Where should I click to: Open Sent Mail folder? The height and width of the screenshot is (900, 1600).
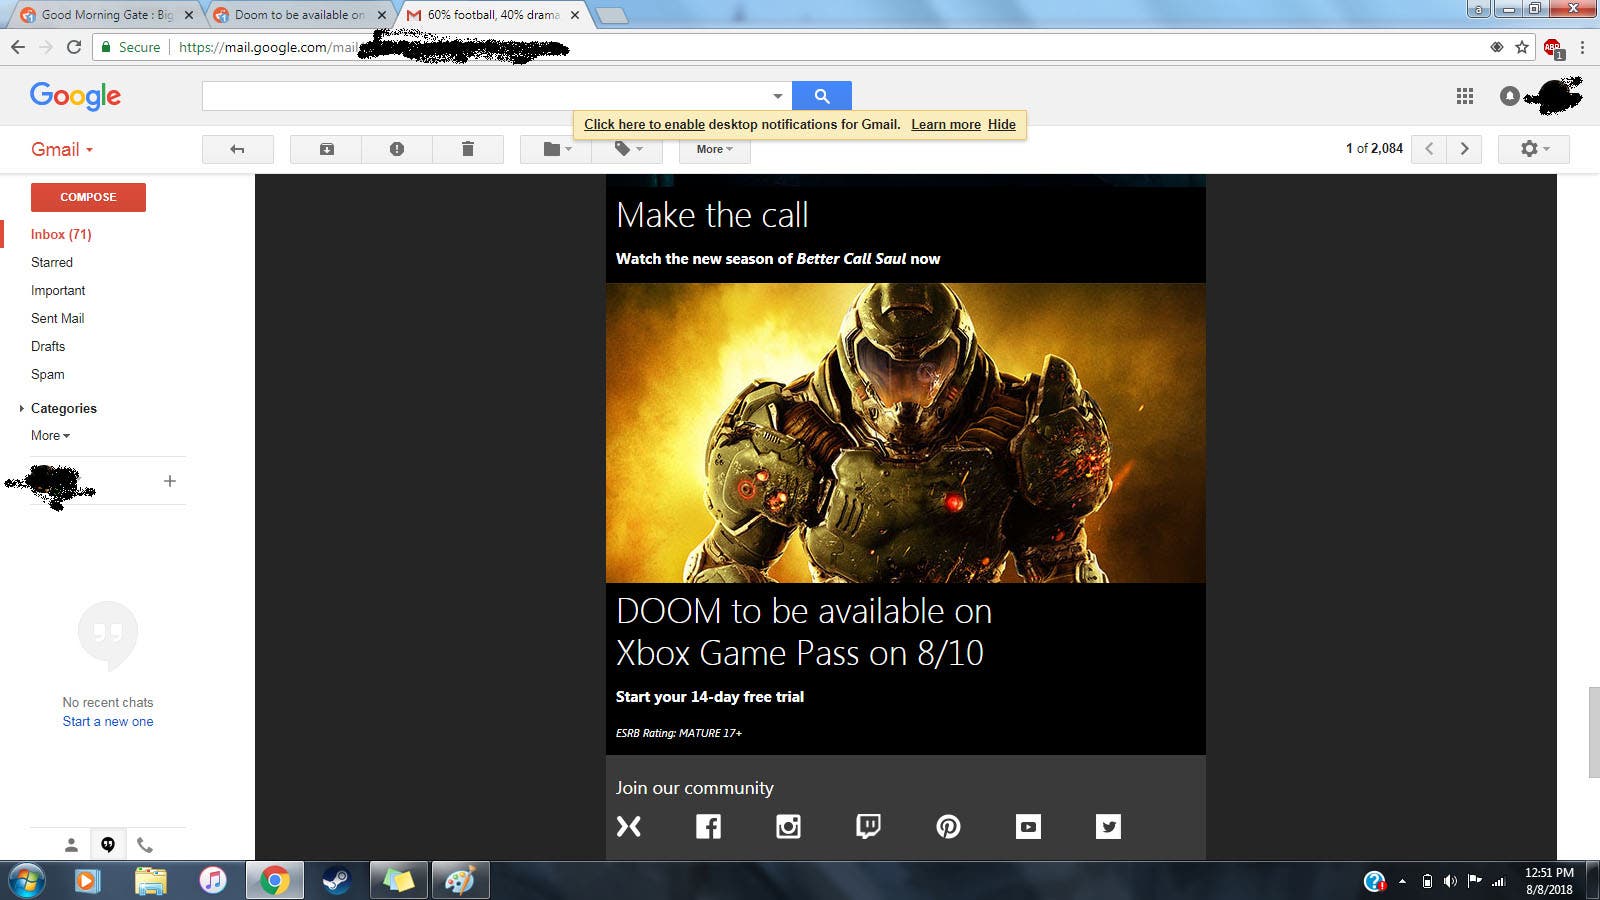click(57, 318)
